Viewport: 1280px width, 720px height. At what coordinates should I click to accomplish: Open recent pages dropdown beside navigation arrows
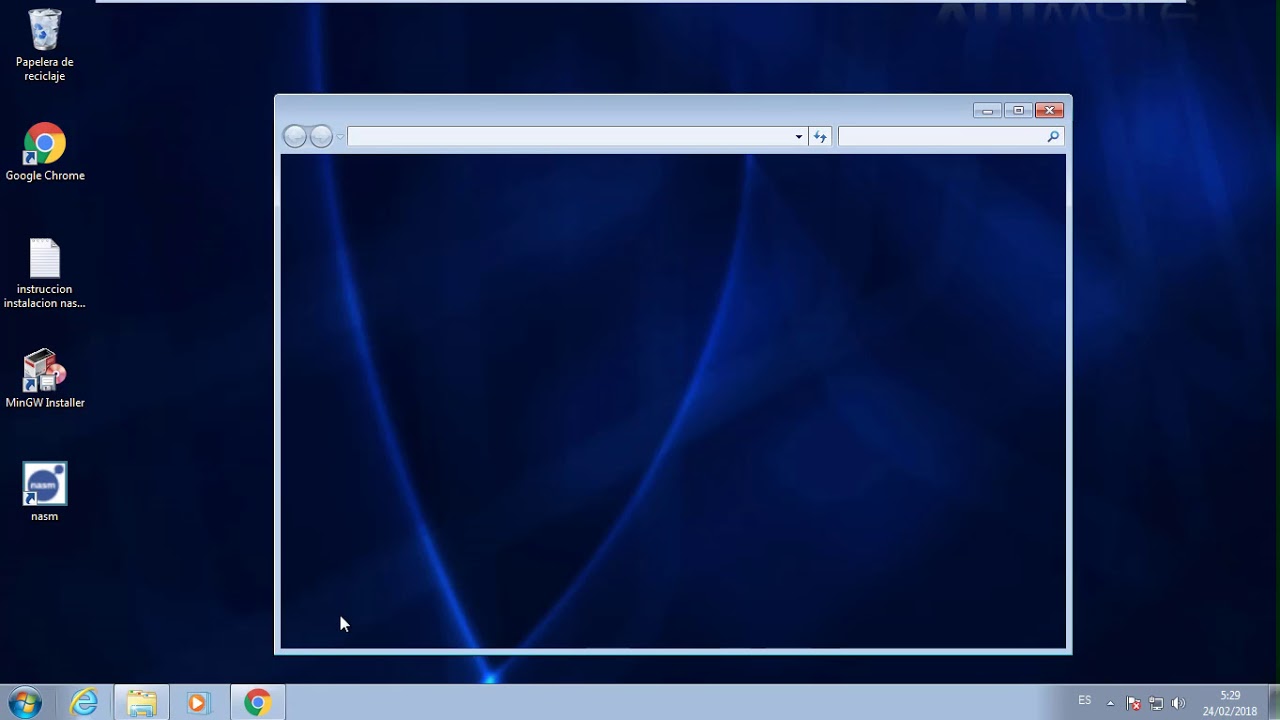[340, 136]
